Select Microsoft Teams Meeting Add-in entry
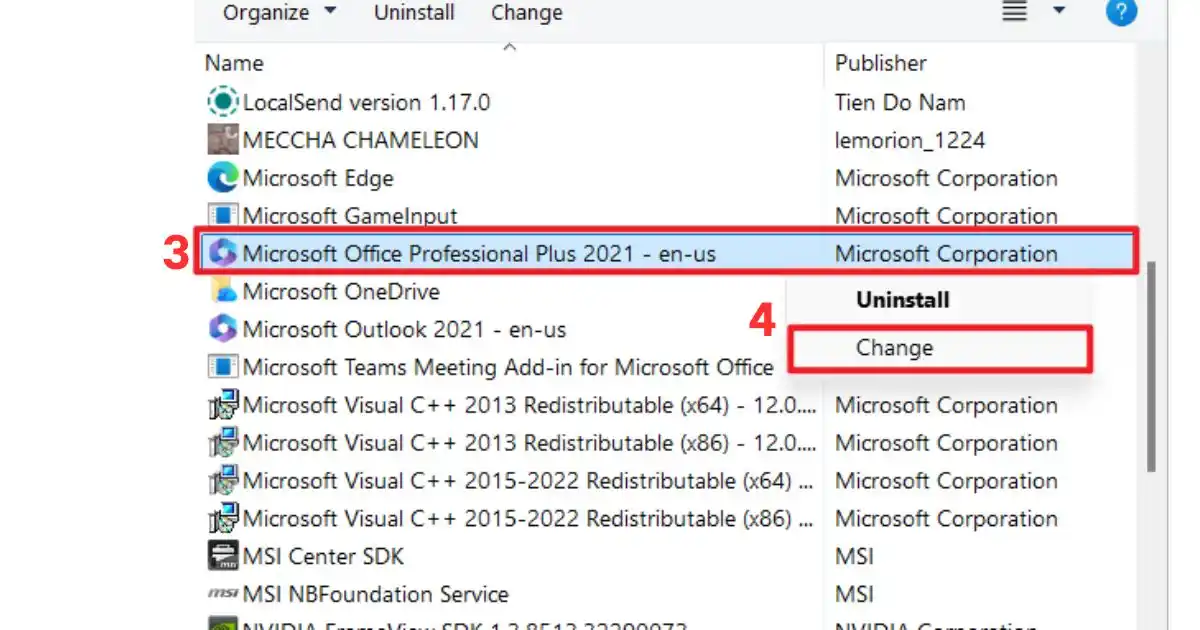 508,367
